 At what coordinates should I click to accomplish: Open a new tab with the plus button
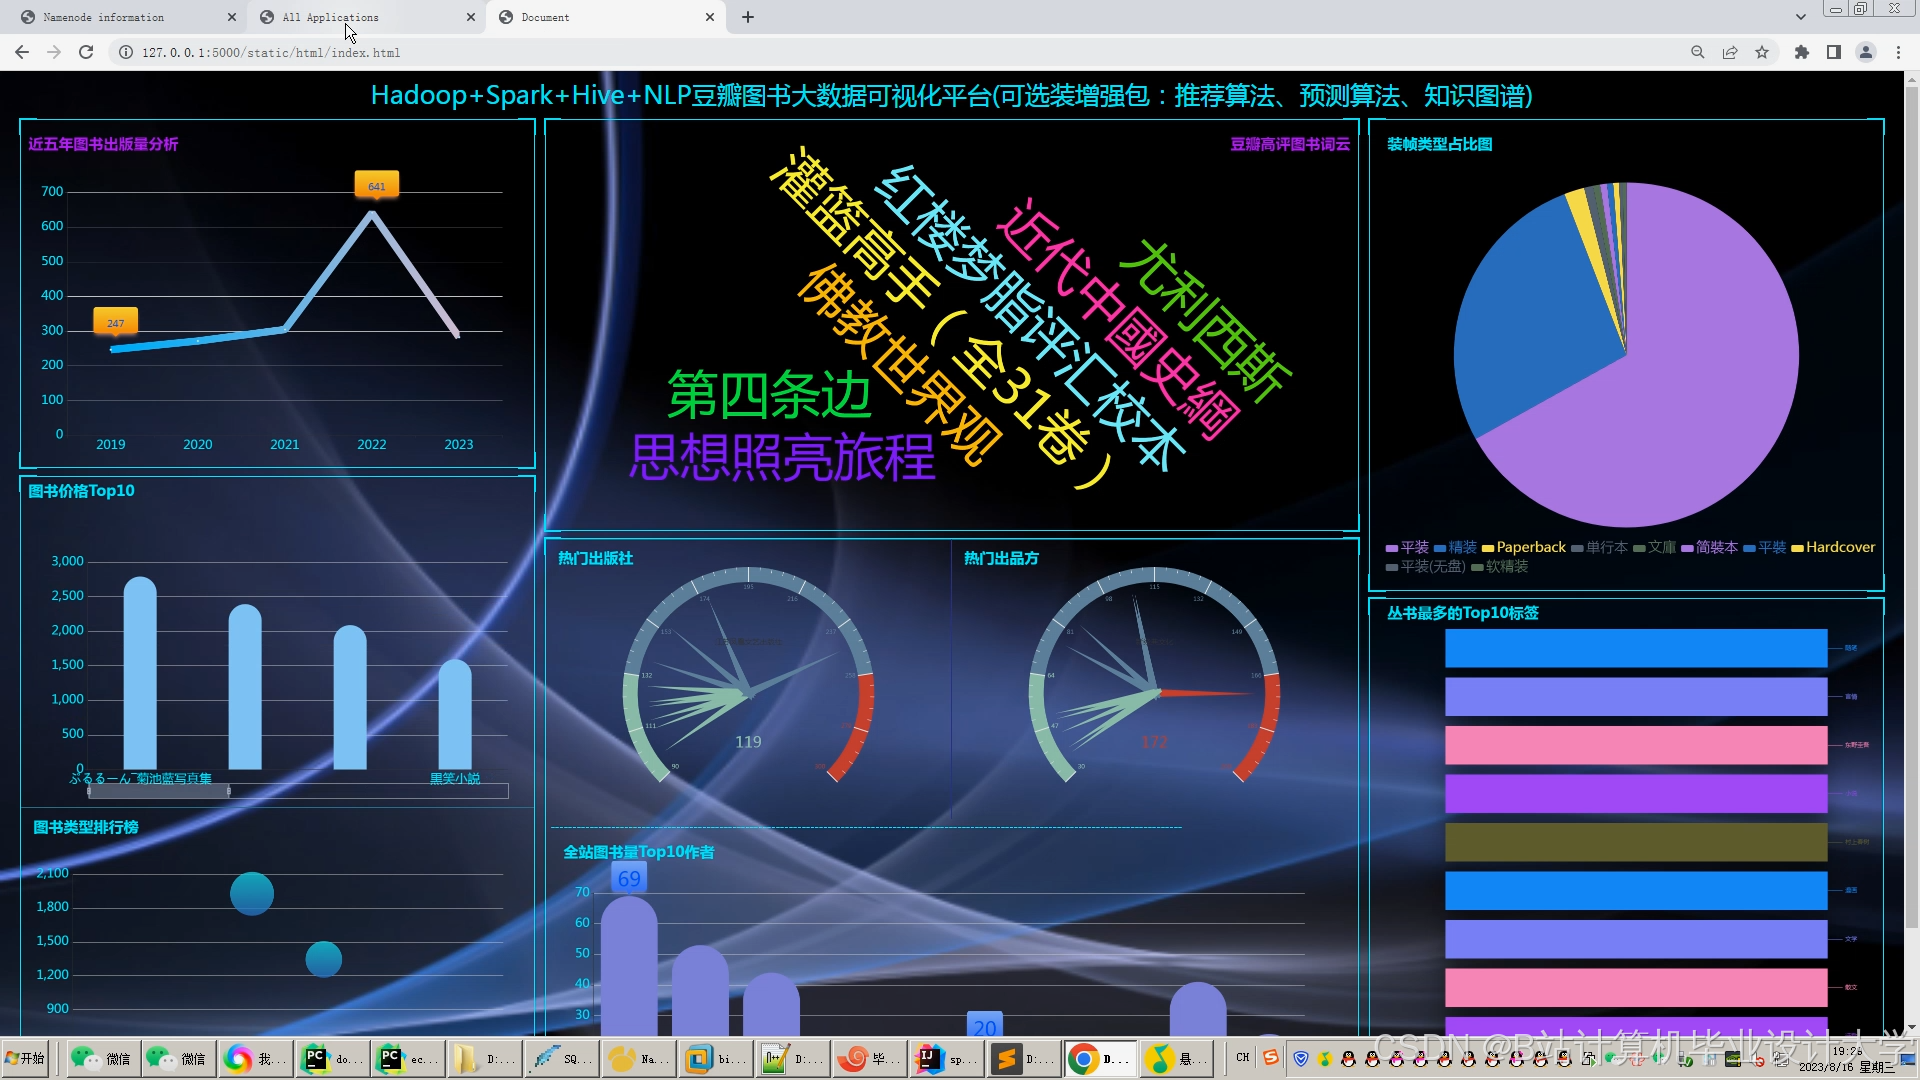(748, 17)
